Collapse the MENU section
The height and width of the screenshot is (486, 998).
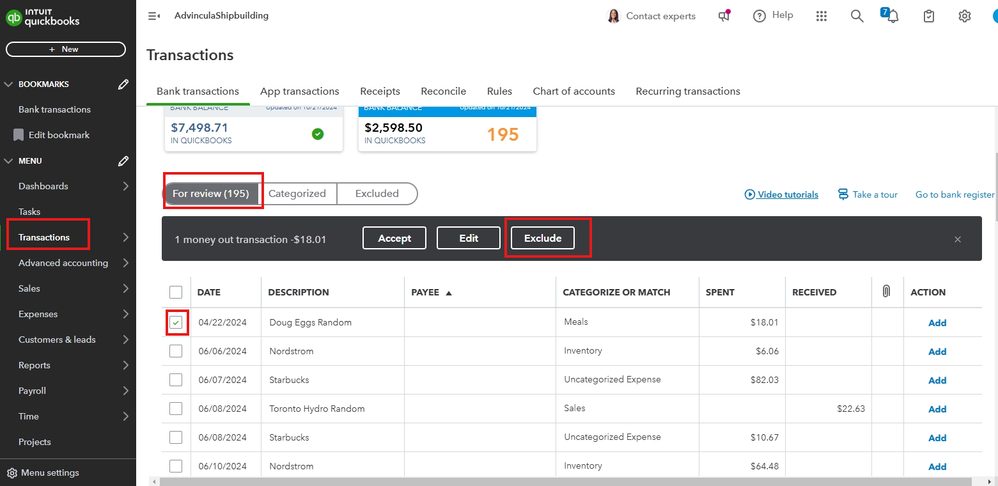pyautogui.click(x=8, y=161)
